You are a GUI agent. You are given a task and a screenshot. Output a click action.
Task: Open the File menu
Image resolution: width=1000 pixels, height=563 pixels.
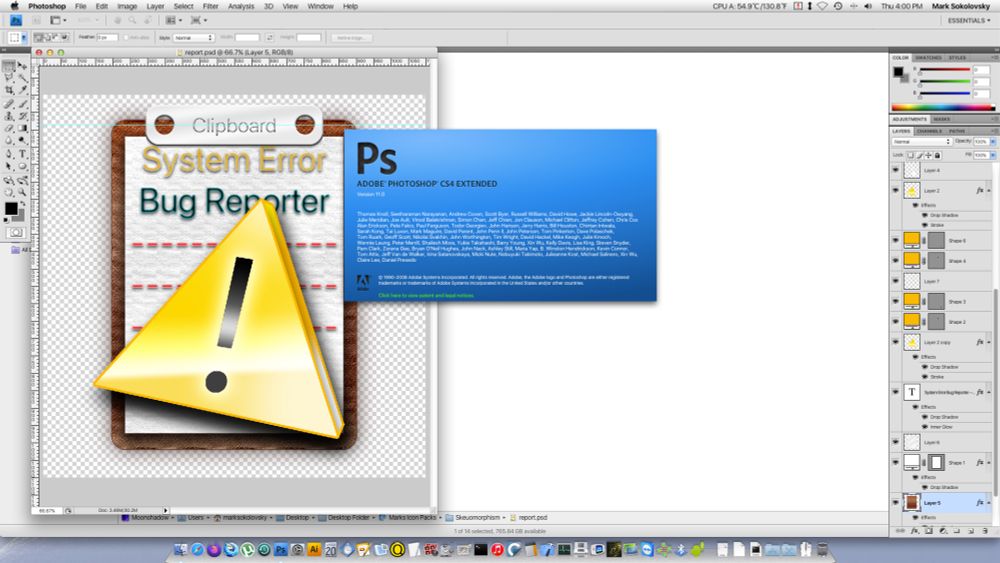tap(80, 6)
